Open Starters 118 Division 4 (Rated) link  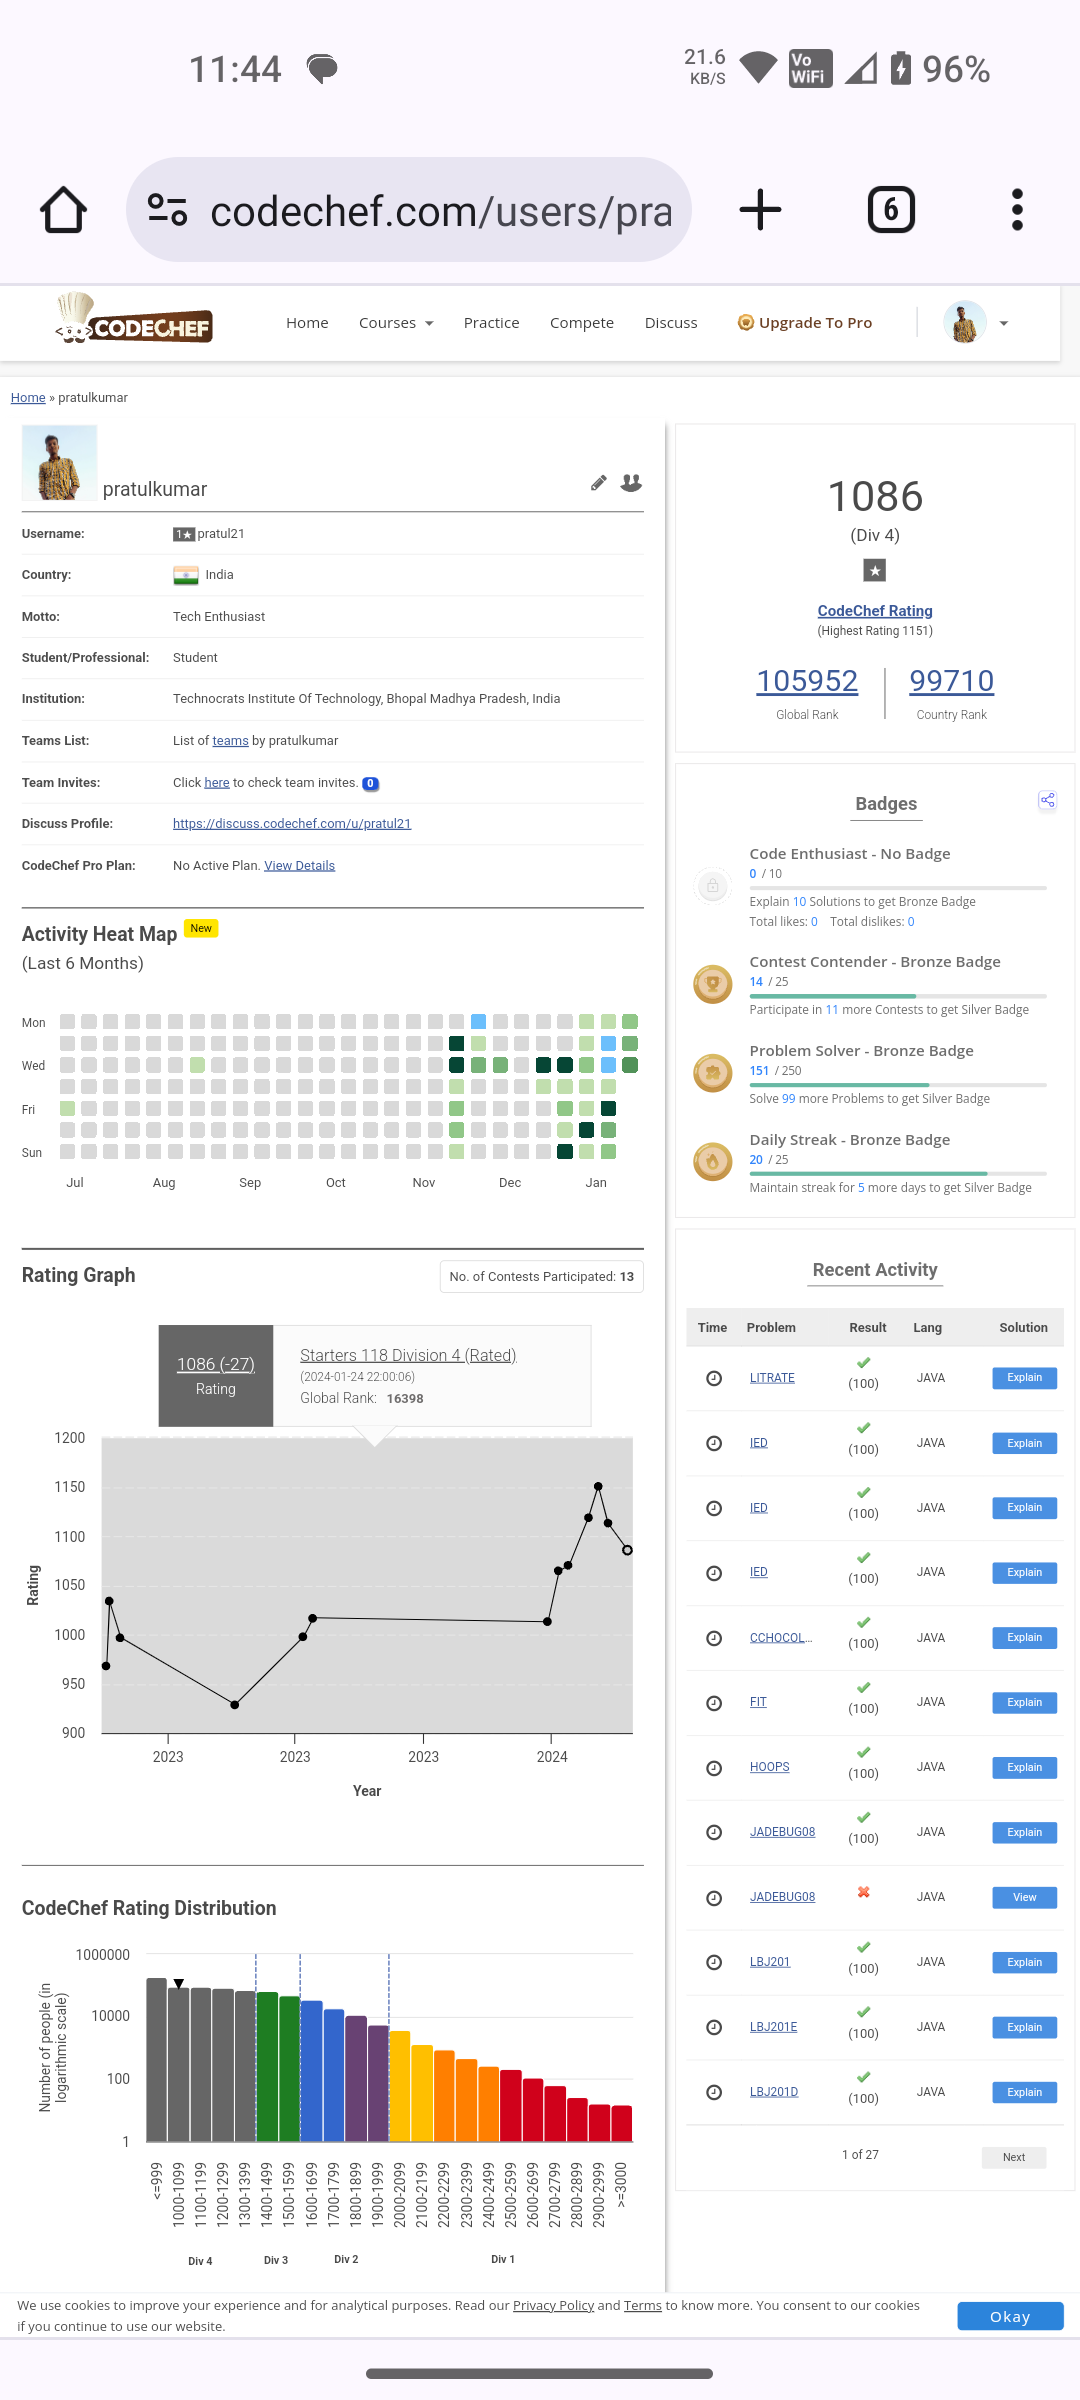tap(408, 1355)
